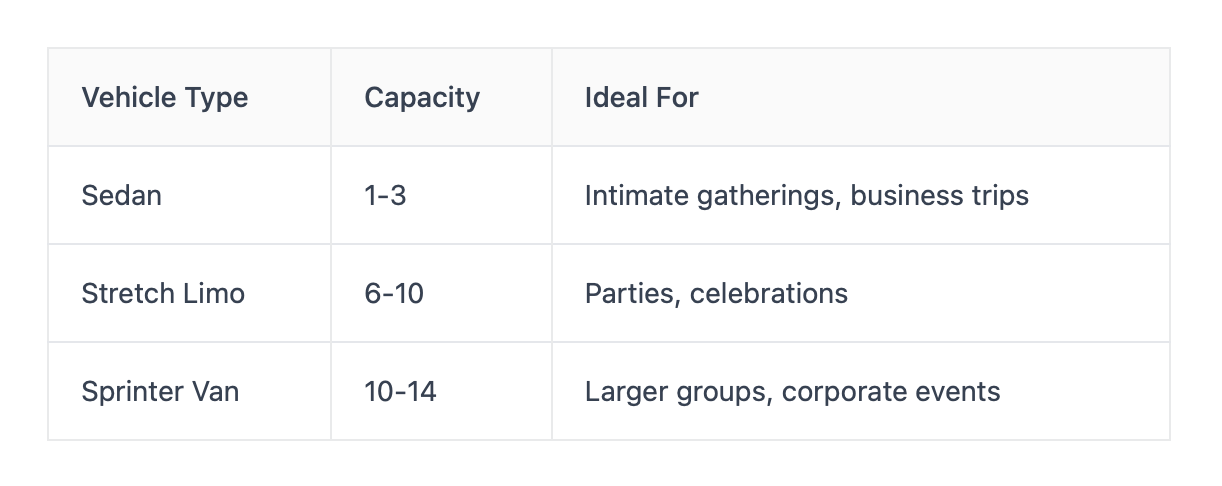
Task: Click the 10-14 capacity value
Action: tap(400, 391)
